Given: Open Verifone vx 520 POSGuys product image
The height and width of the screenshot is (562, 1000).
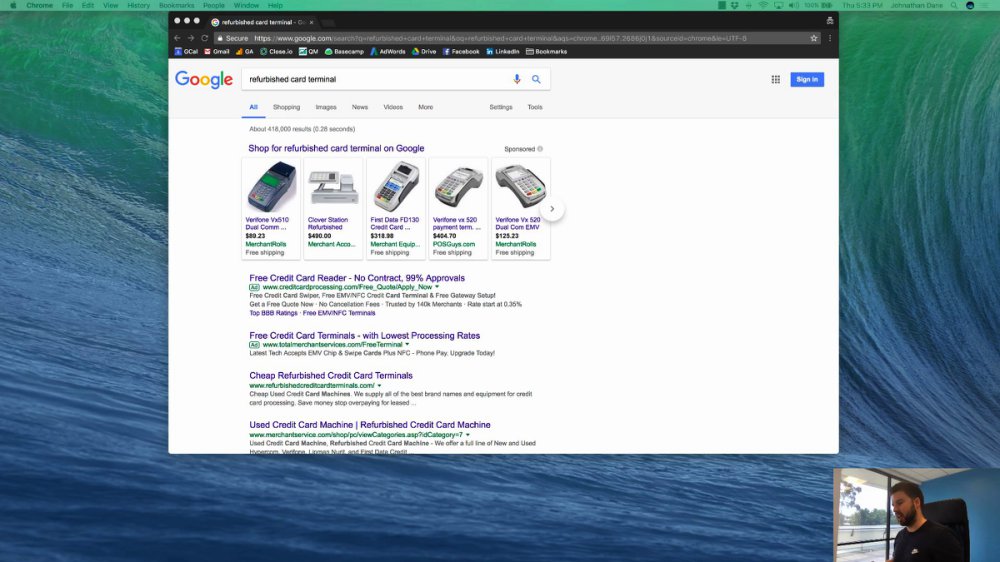Looking at the screenshot, I should coord(459,186).
